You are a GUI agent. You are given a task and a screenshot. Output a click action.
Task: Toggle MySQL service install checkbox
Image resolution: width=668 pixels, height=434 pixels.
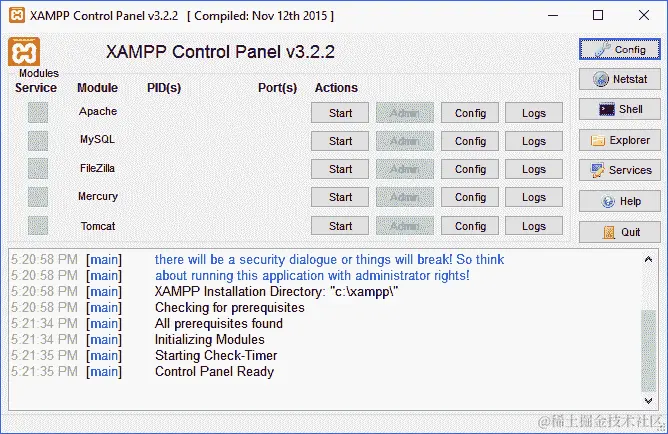pos(38,141)
